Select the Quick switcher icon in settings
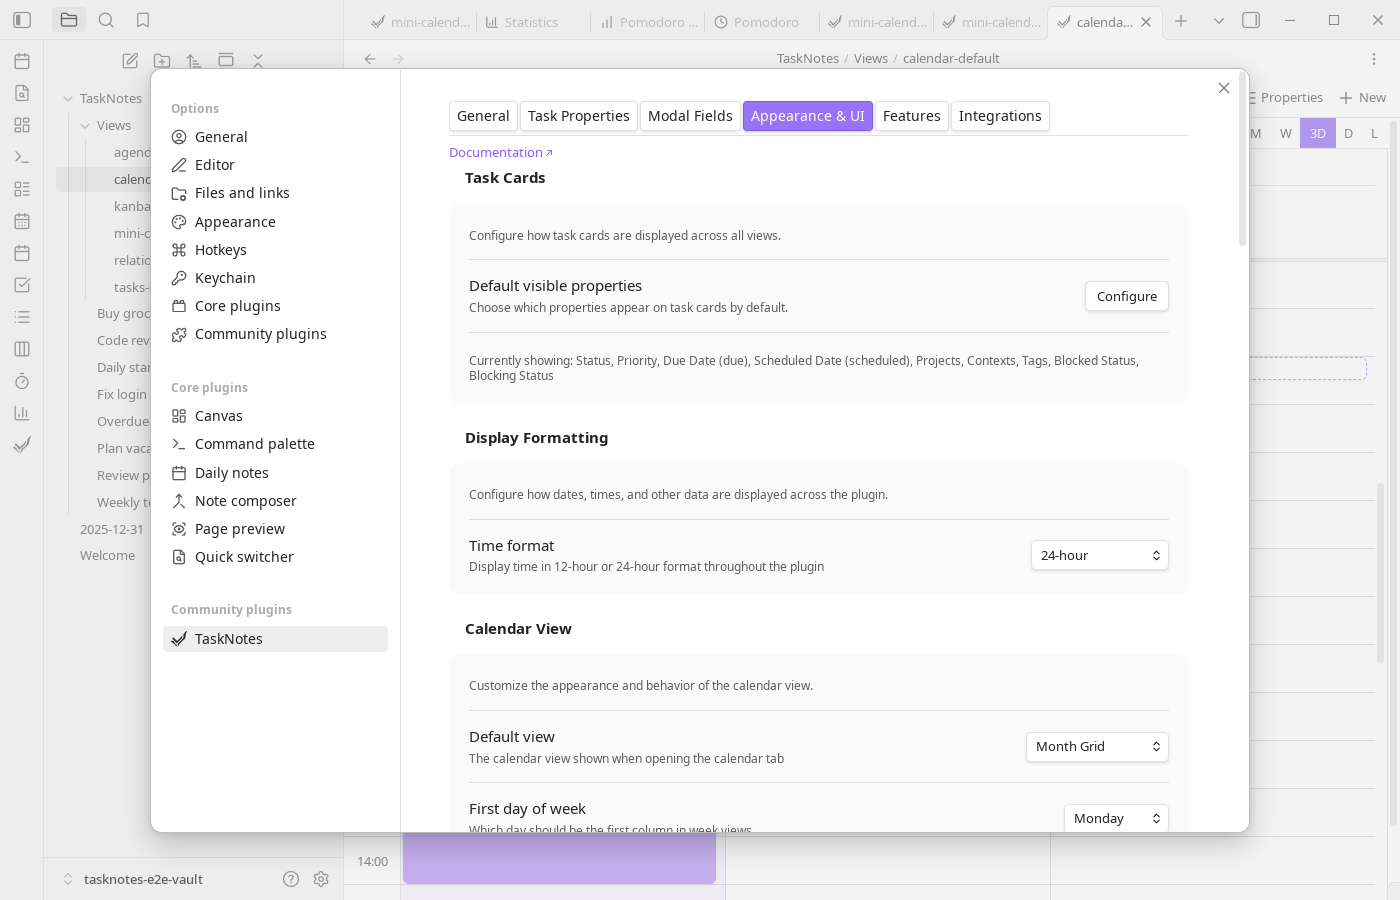 [x=179, y=556]
